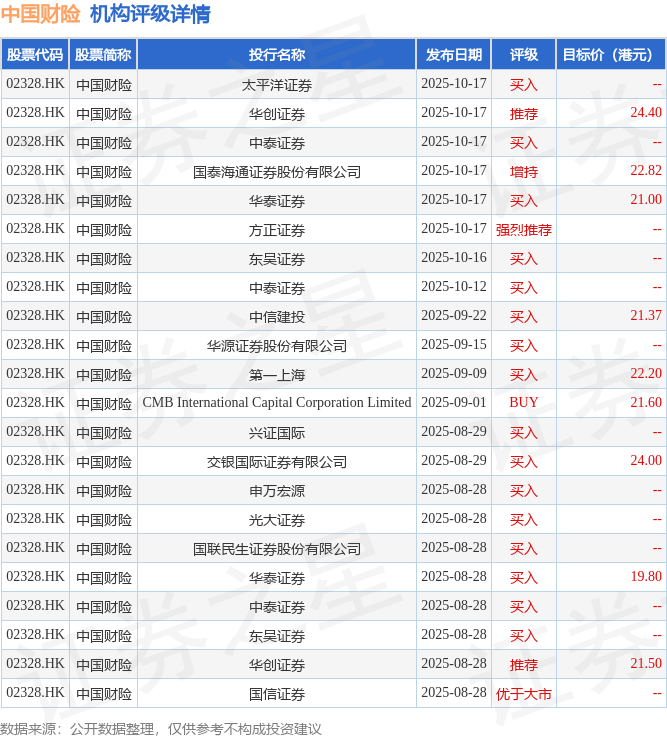667x738 pixels.
Task: Click the 发布日期 column header
Action: (454, 55)
